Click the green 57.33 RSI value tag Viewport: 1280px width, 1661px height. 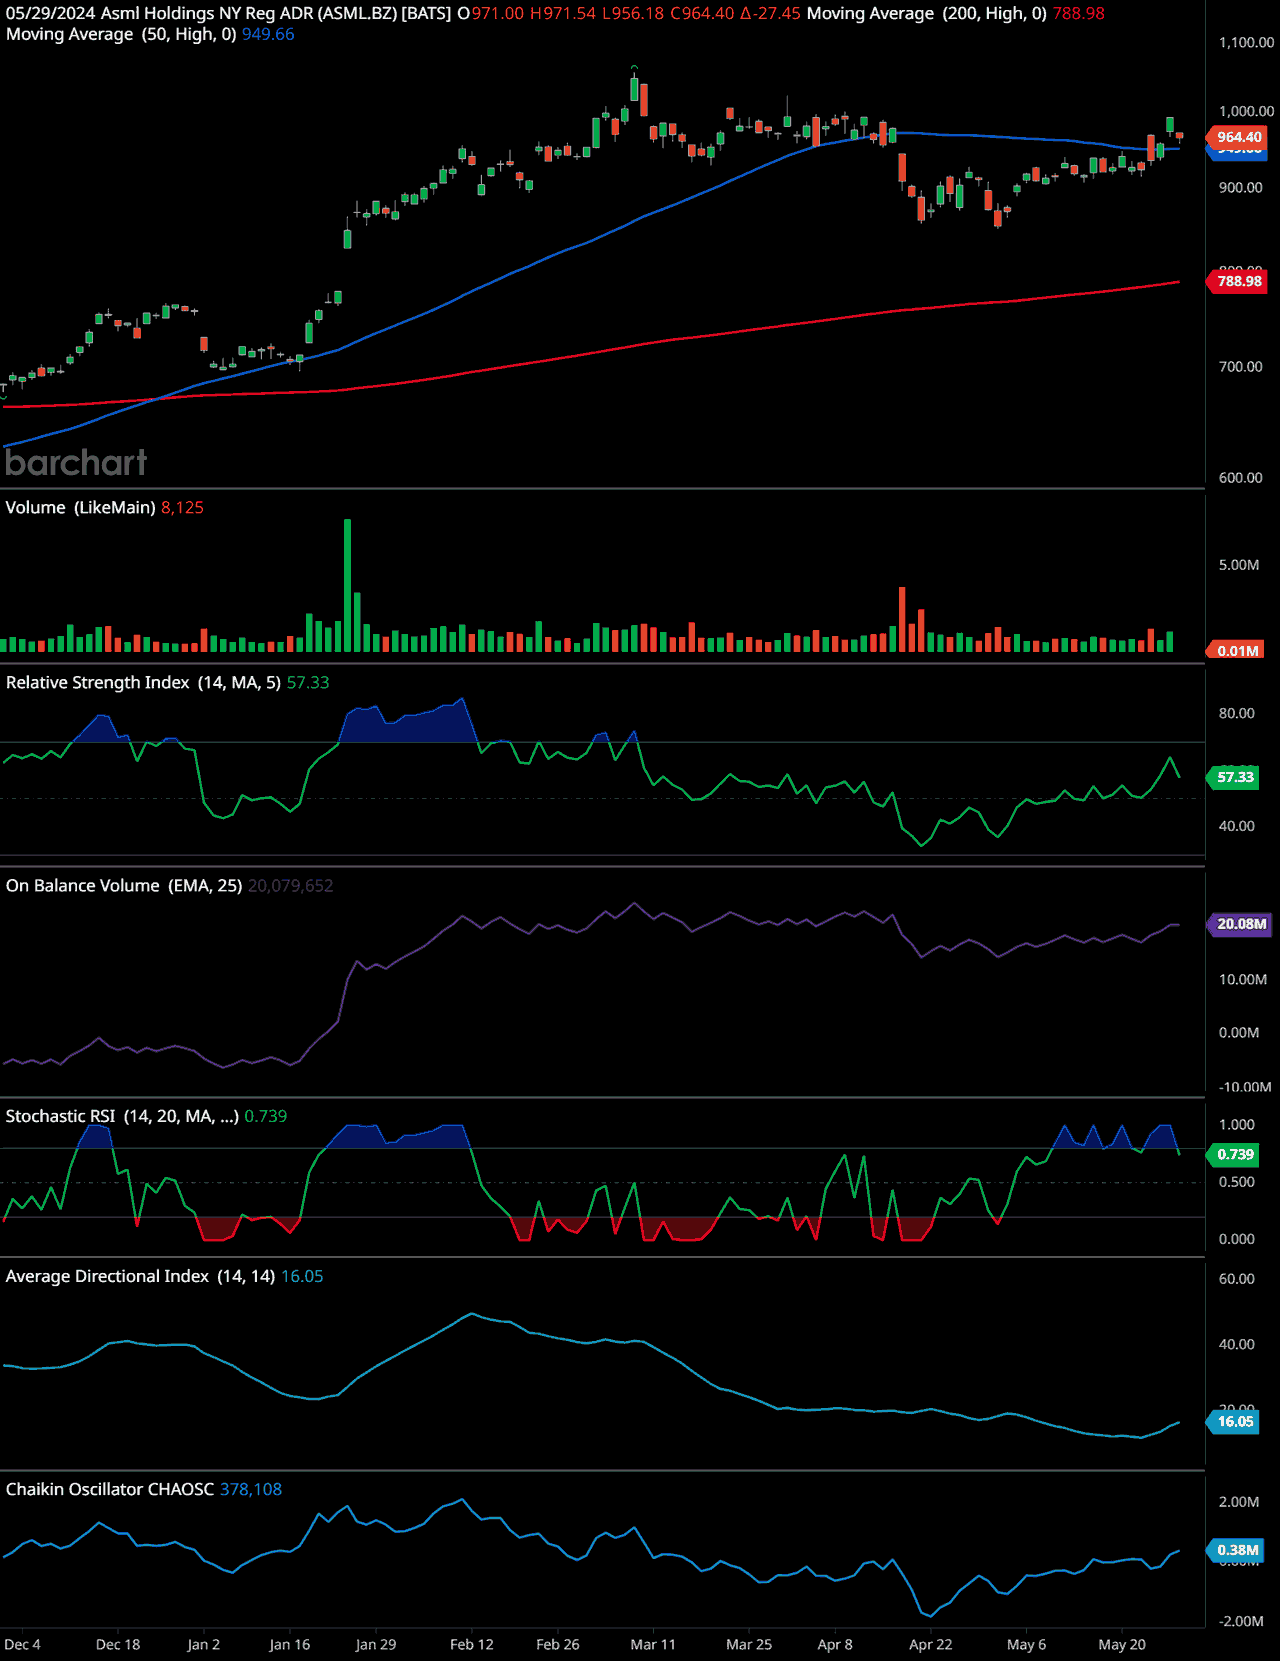(x=1235, y=777)
